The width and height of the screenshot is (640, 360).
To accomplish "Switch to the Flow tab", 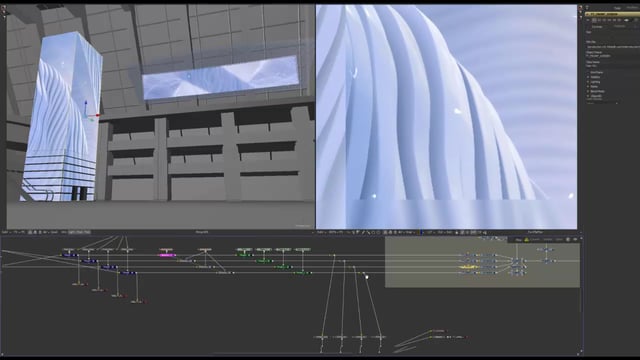I will coord(518,240).
